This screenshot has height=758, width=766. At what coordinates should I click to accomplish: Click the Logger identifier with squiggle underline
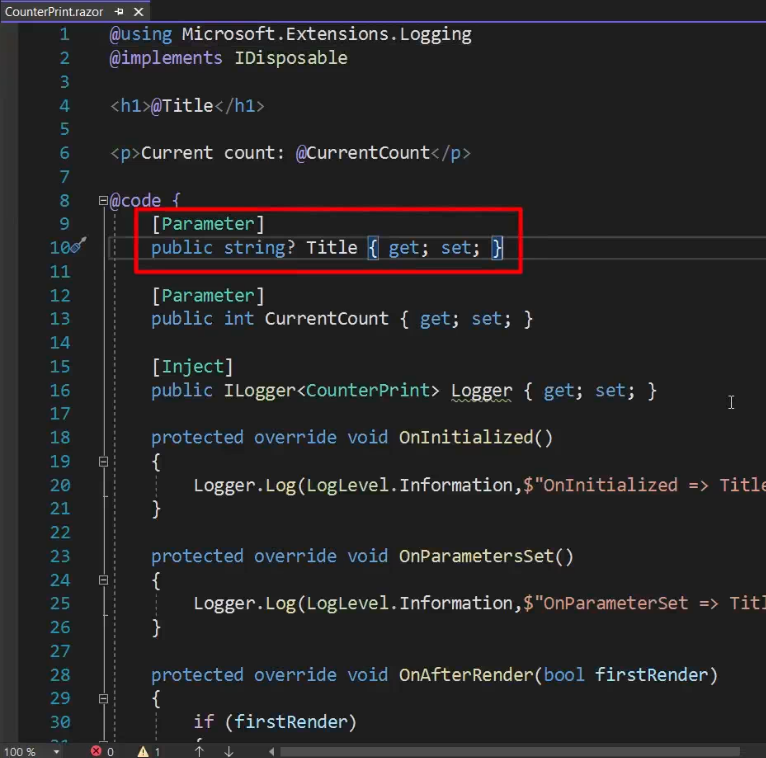click(x=481, y=391)
